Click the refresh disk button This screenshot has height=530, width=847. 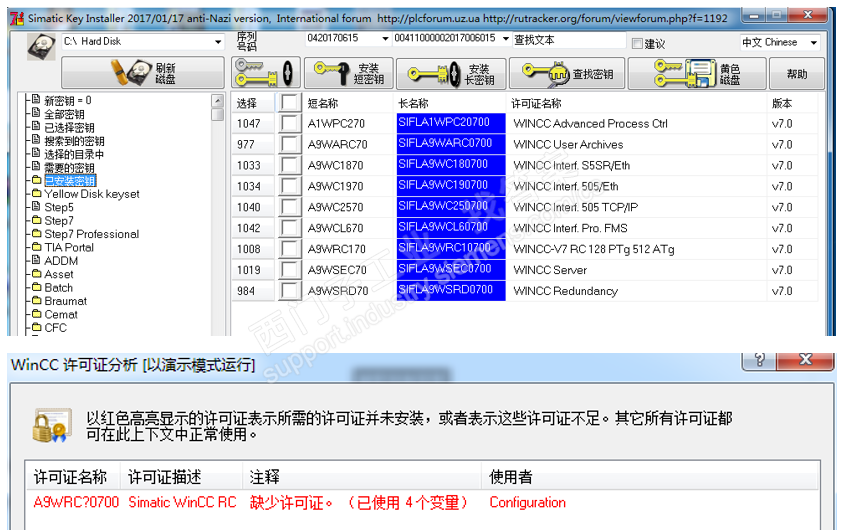(x=143, y=72)
